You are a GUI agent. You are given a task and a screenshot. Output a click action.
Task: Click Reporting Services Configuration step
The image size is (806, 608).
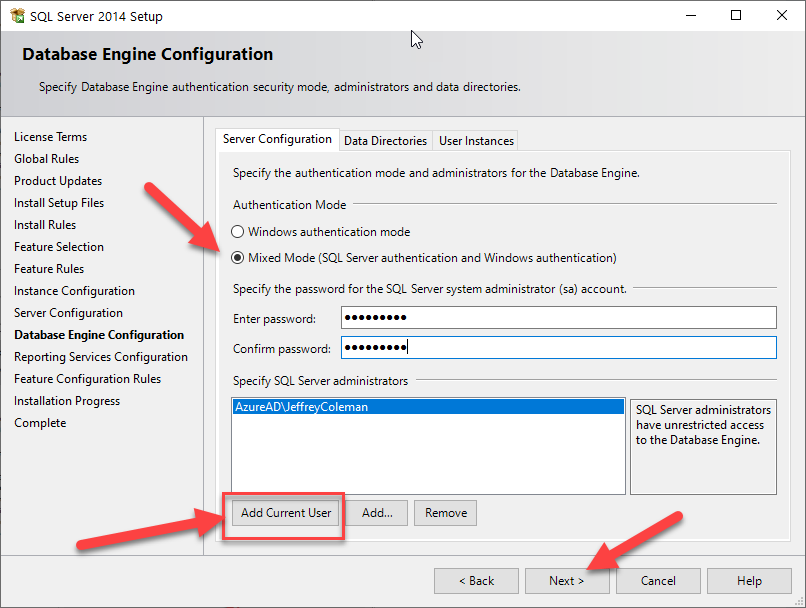101,357
